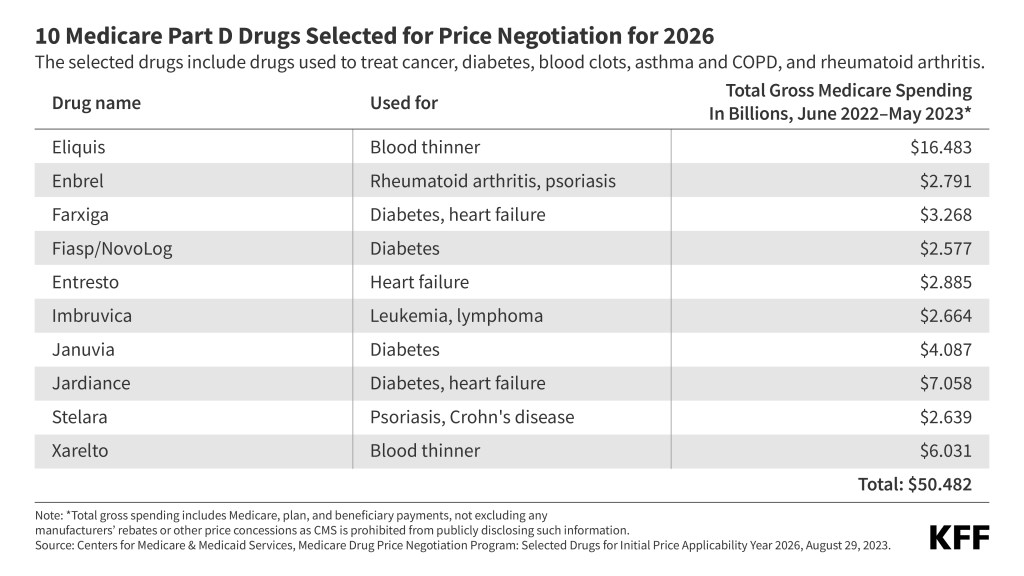The height and width of the screenshot is (576, 1024).
Task: Click the Source citation line in footer
Action: pos(460,544)
